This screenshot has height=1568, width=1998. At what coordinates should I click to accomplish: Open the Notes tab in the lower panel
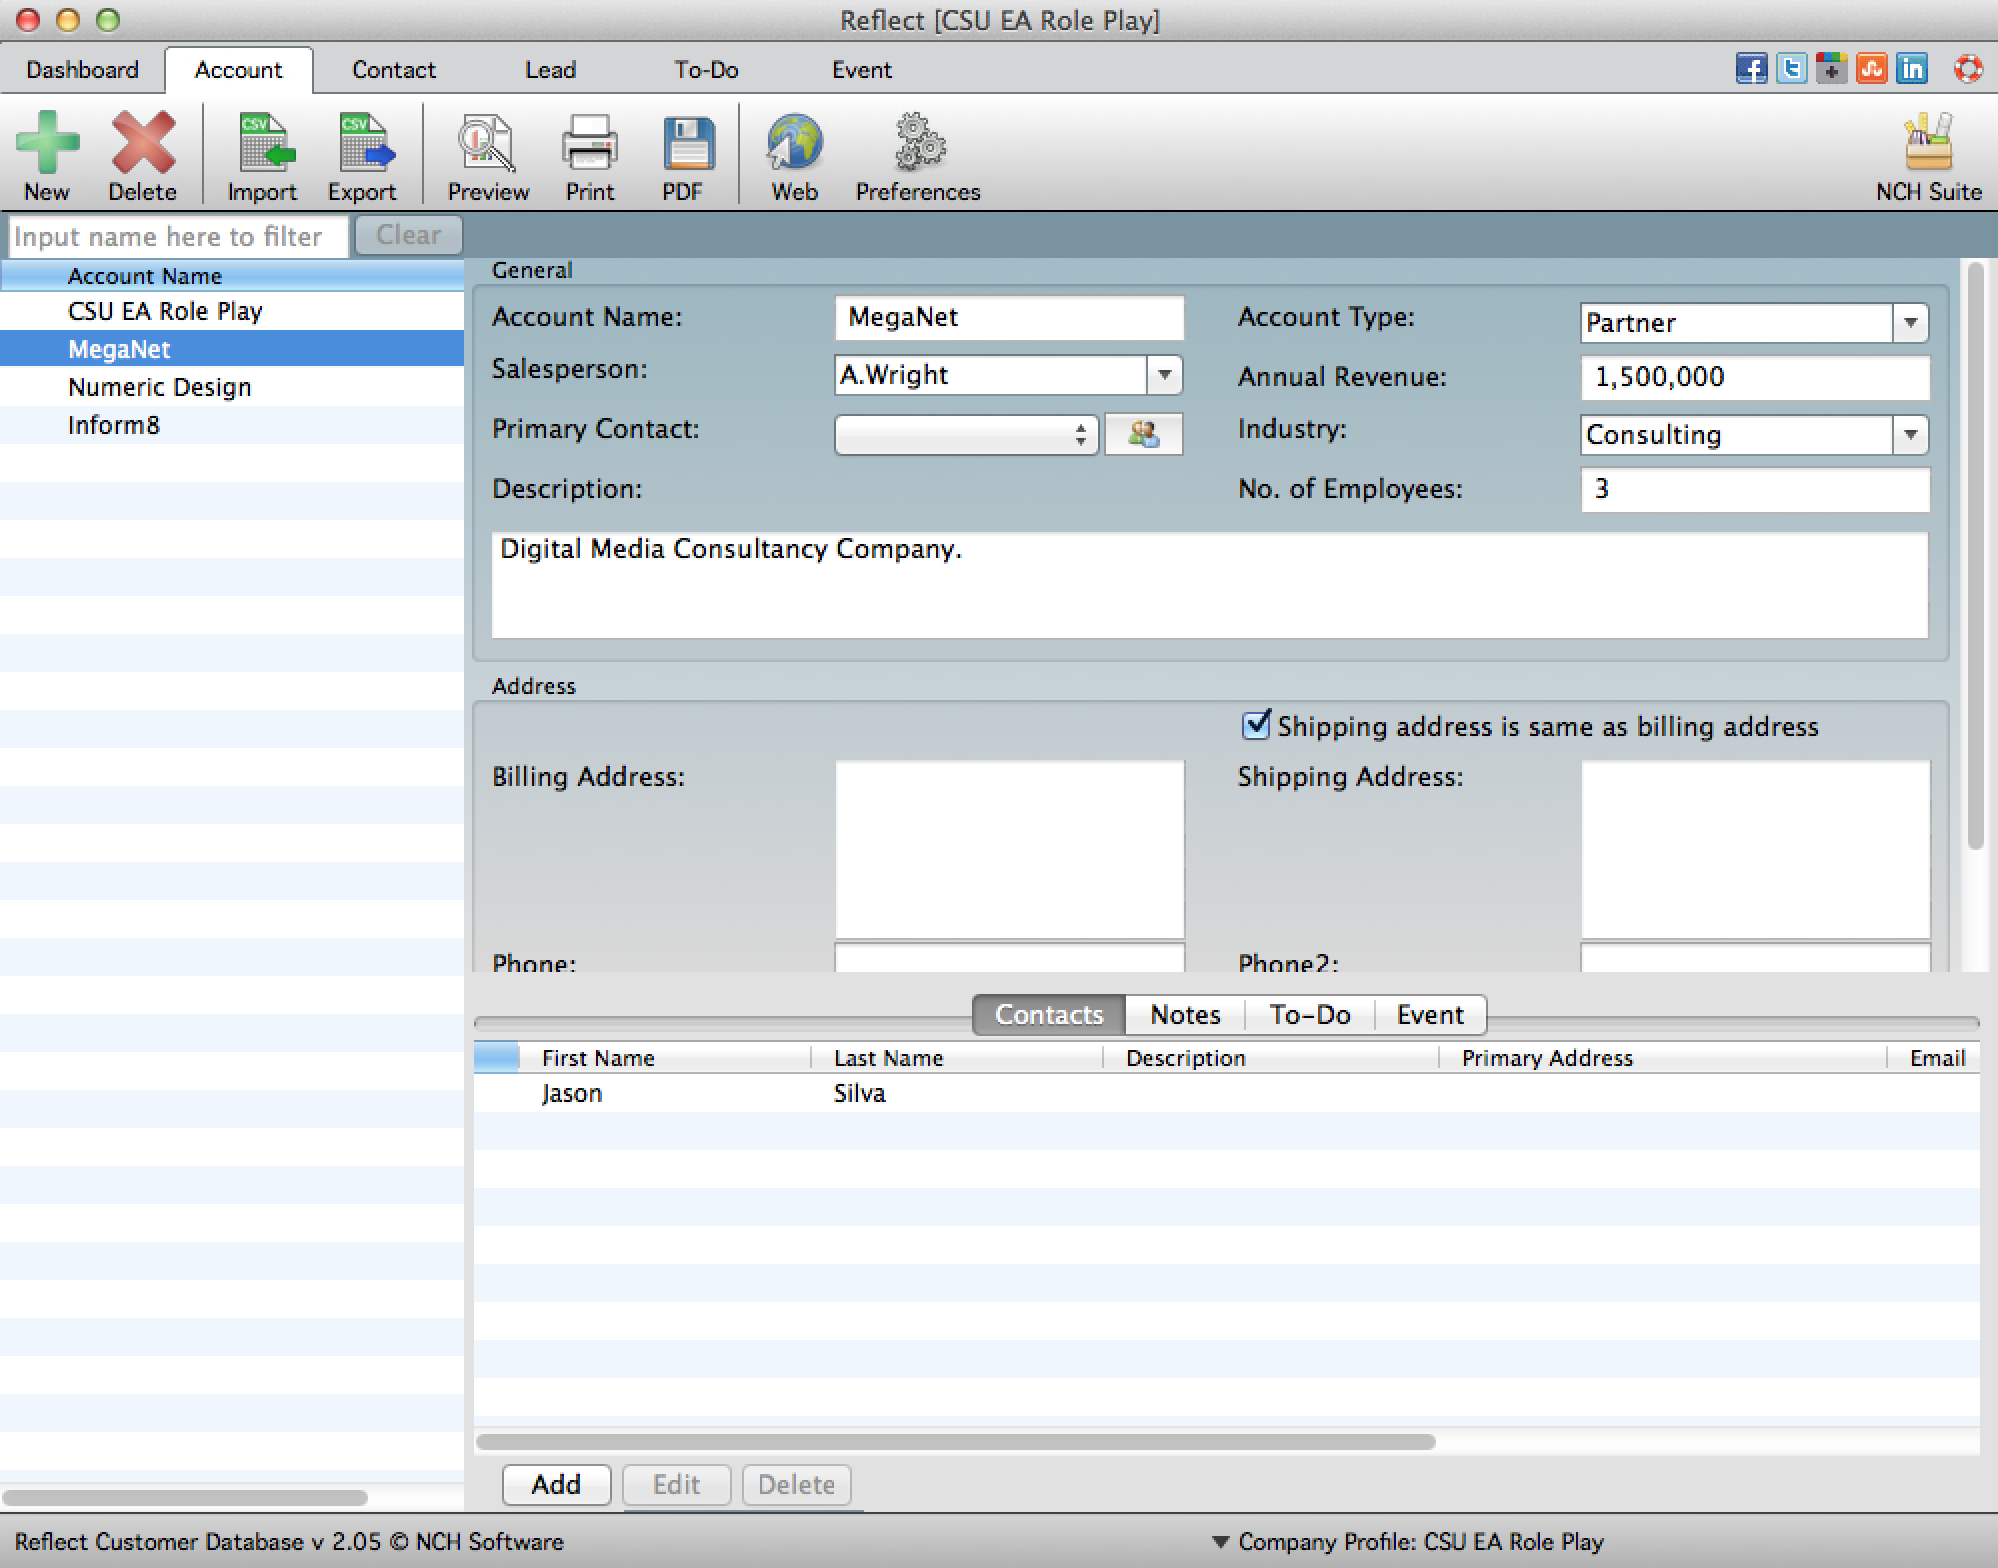1184,1014
